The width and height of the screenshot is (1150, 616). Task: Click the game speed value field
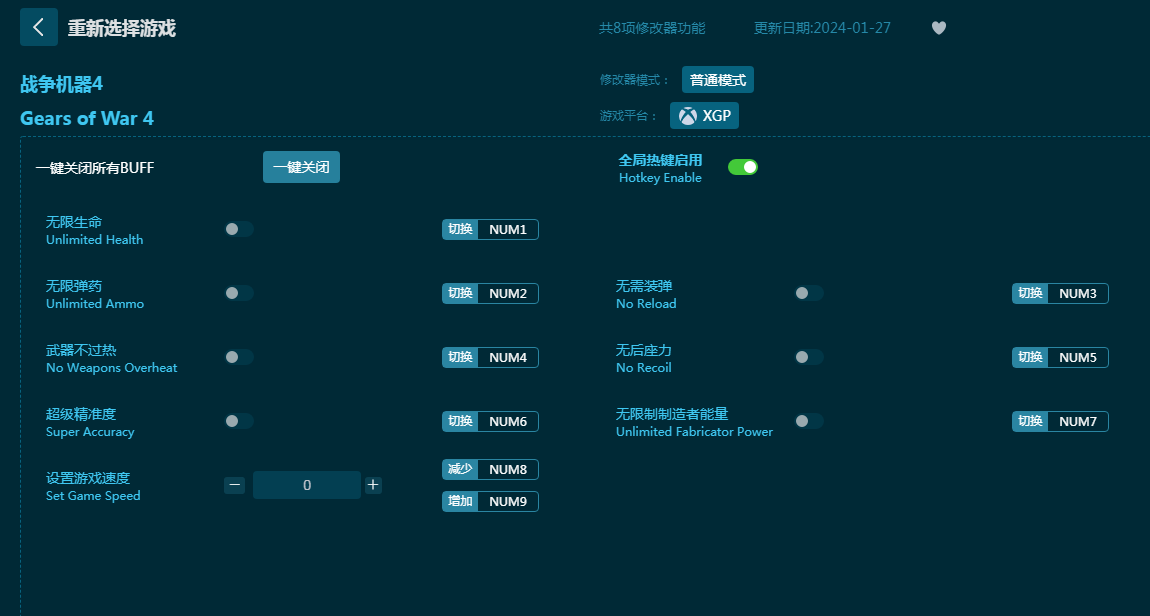click(307, 485)
